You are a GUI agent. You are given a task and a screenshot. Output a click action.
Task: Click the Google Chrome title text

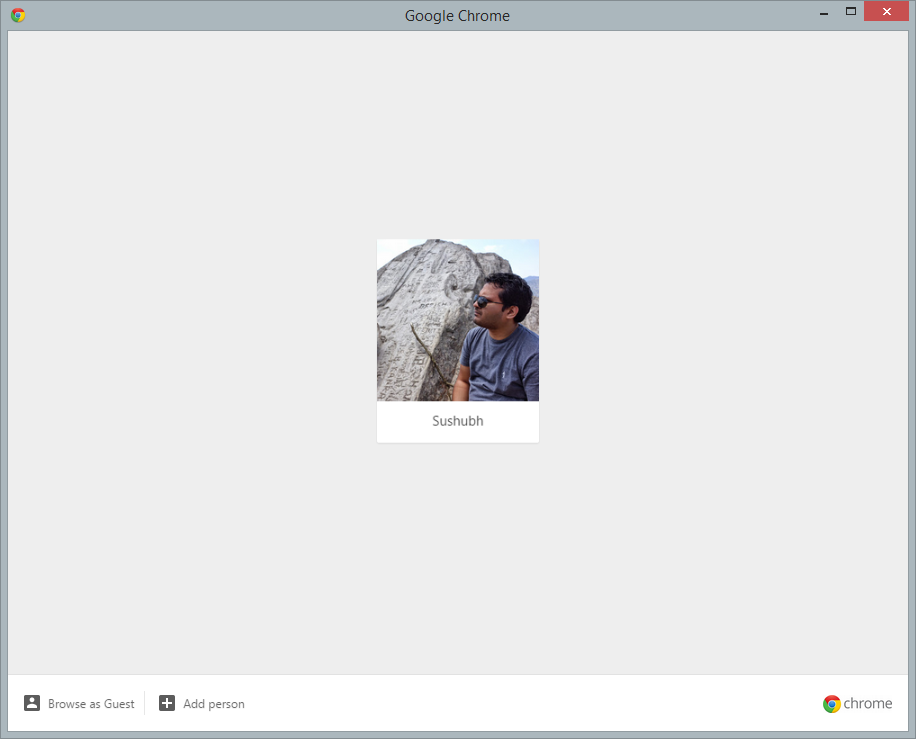457,15
